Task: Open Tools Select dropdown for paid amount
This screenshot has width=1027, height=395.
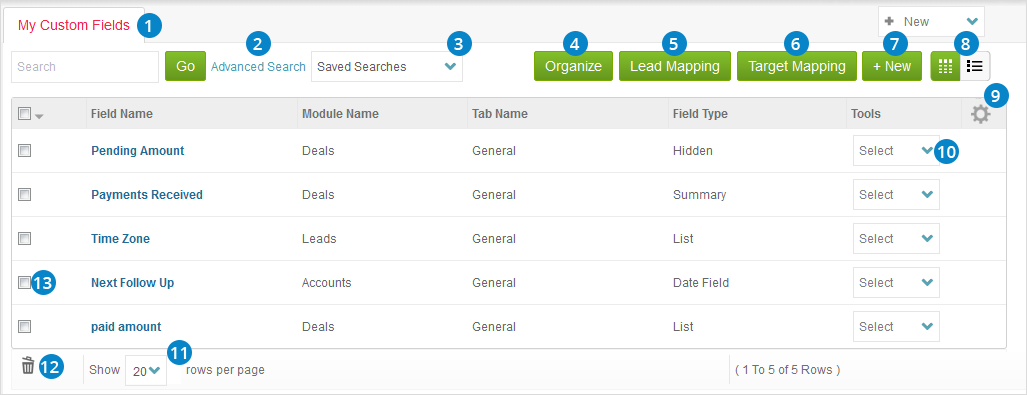Action: [x=896, y=326]
